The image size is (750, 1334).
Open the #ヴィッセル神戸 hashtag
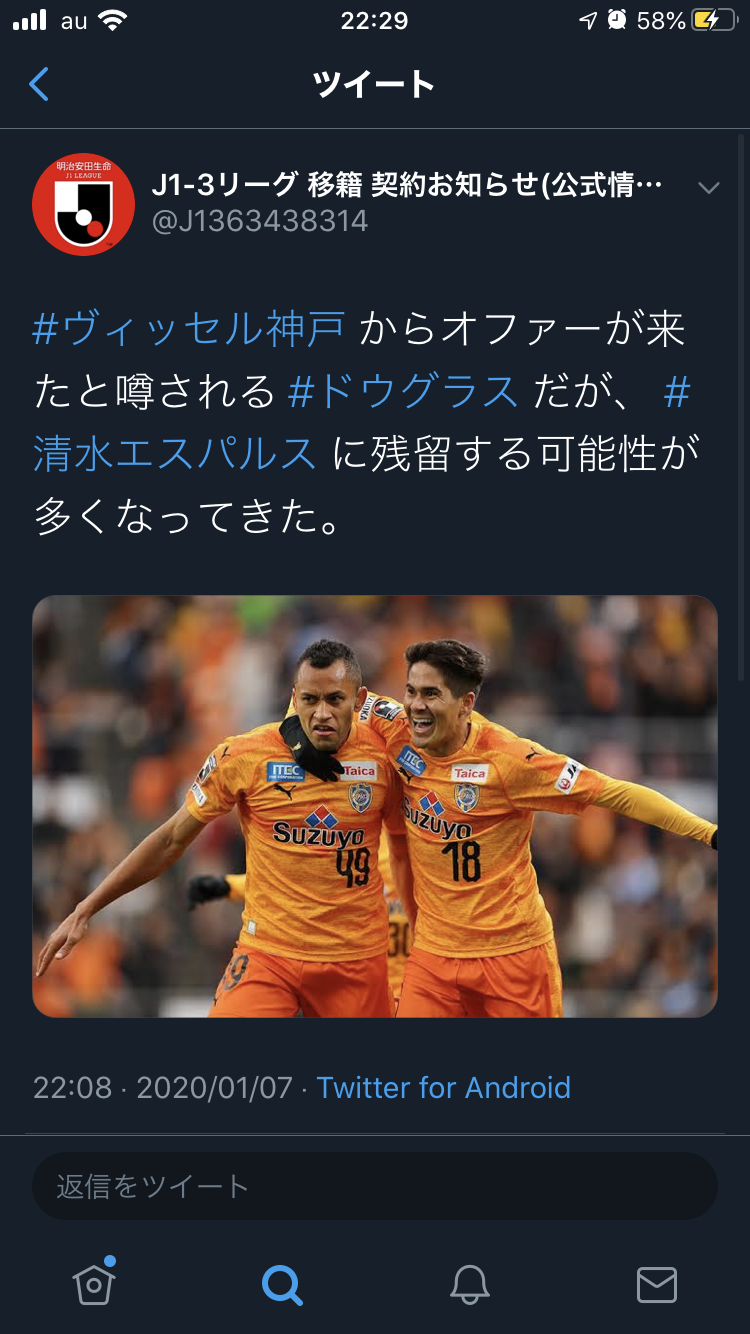(190, 328)
